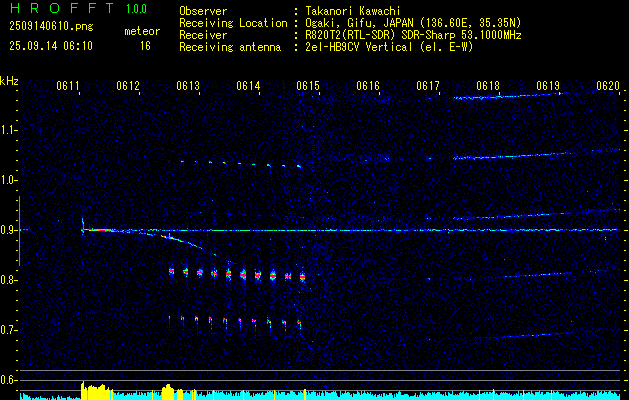
Task: Click the 0613 time marker
Action: pyautogui.click(x=188, y=86)
